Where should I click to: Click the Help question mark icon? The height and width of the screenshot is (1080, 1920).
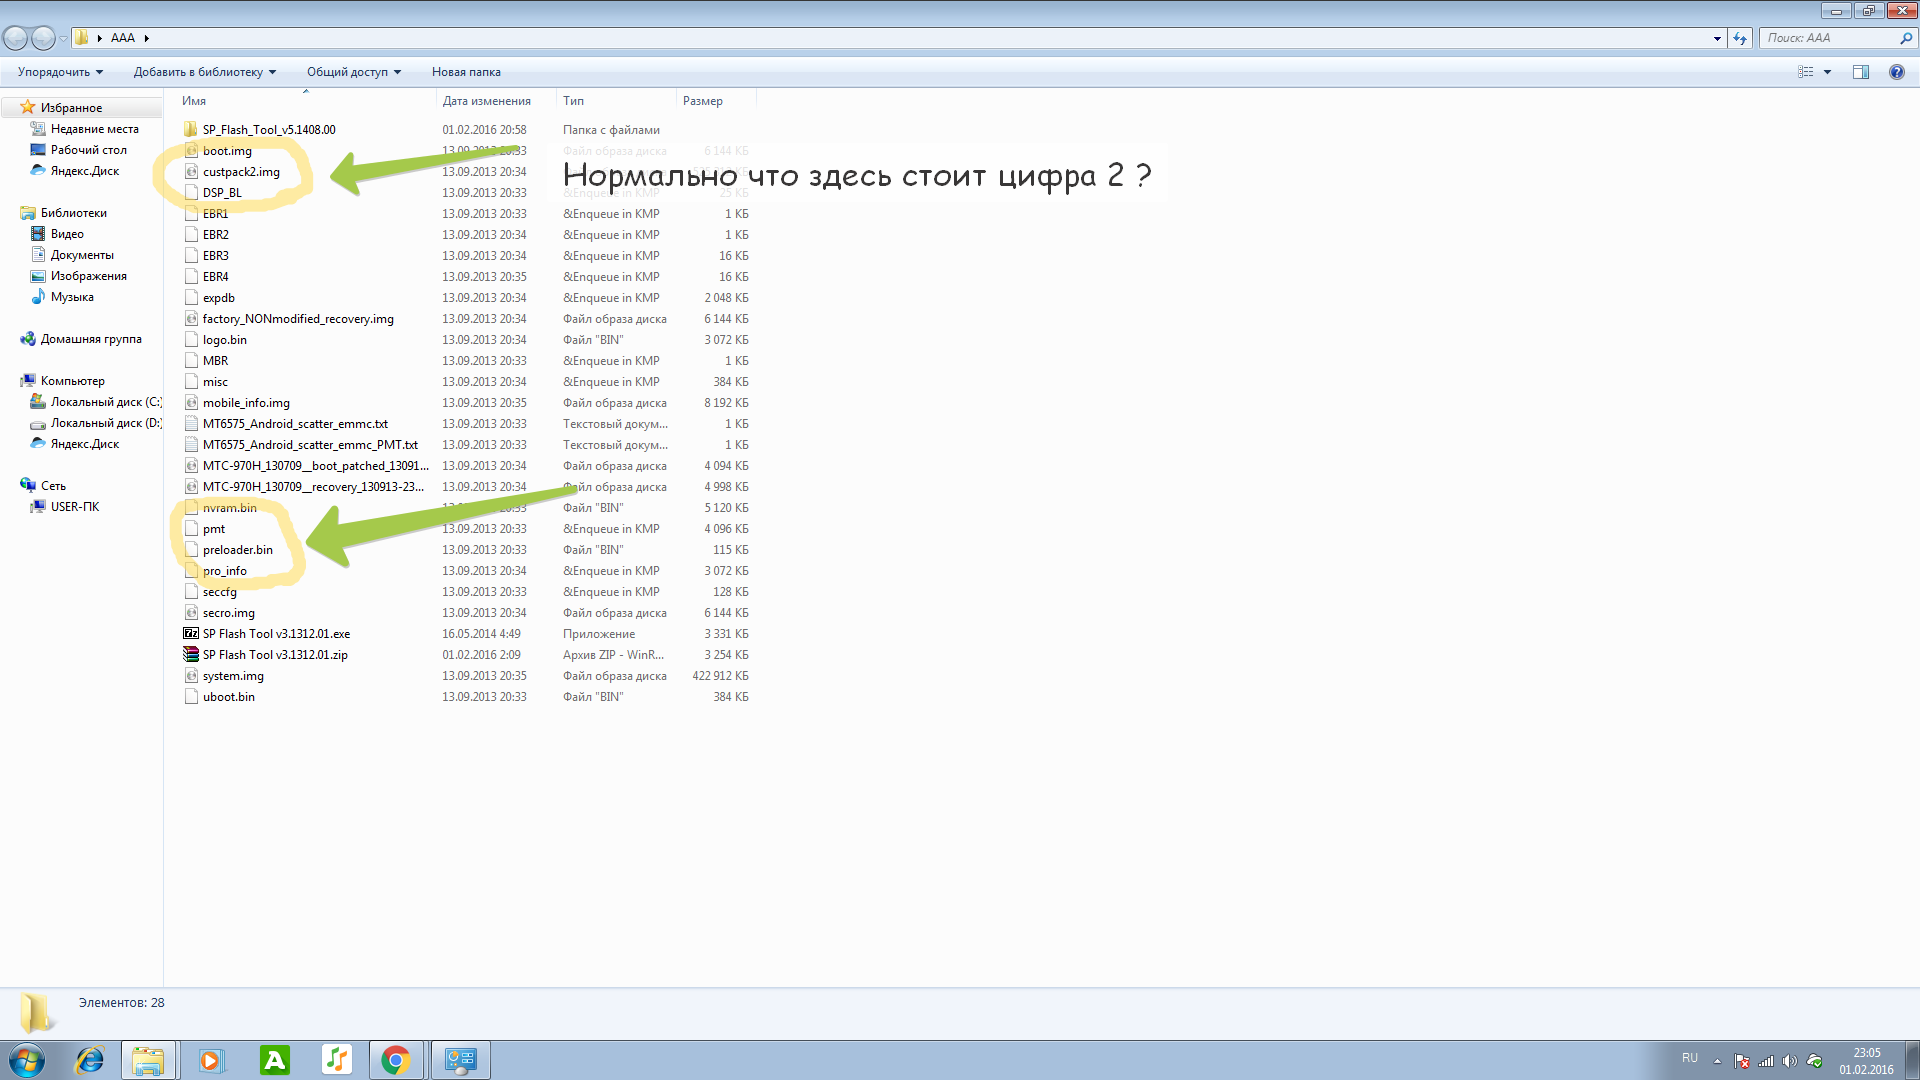1896,72
